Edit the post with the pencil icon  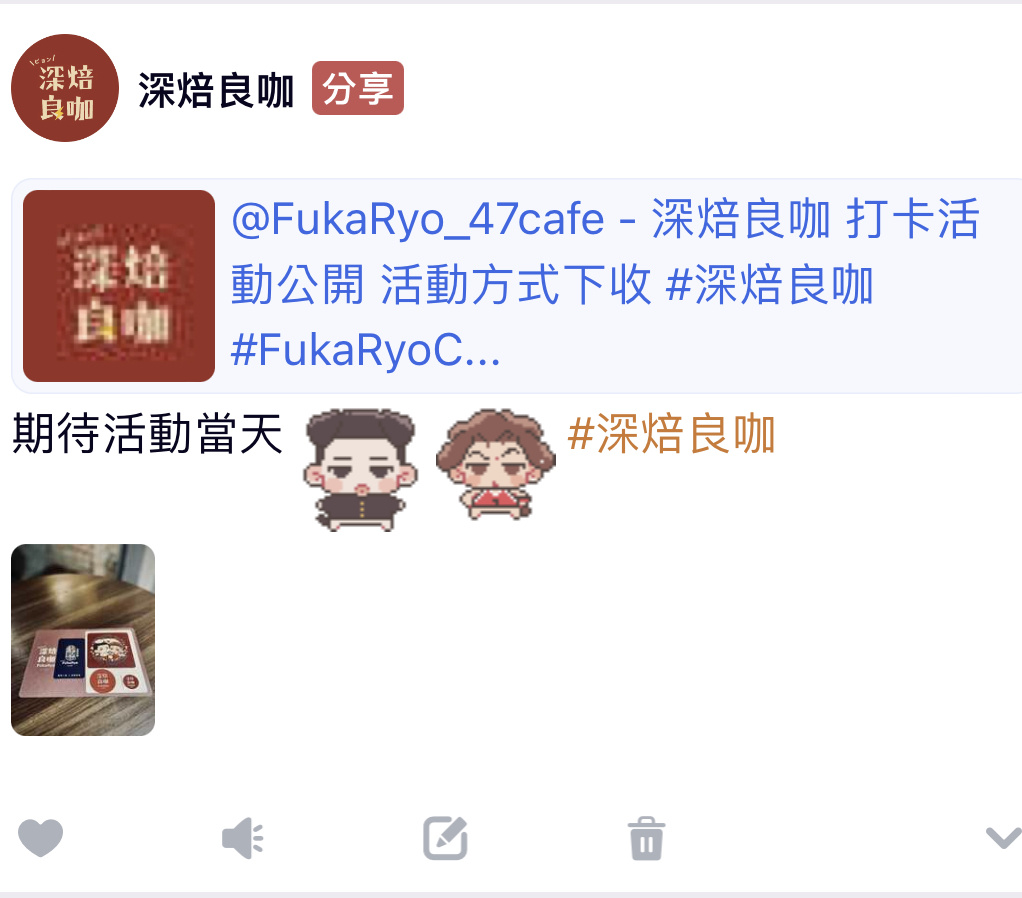pos(445,837)
